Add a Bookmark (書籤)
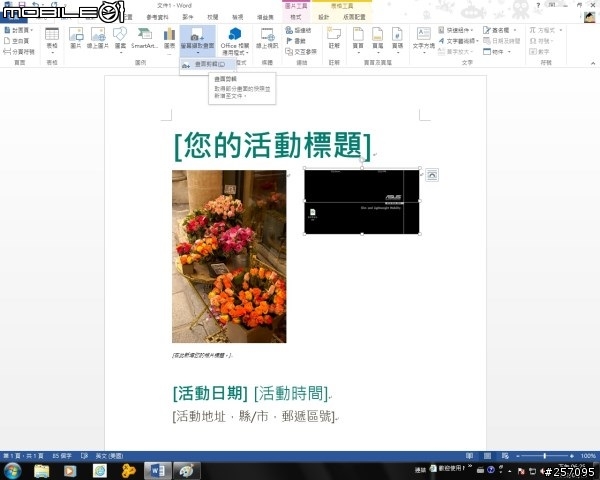 (x=296, y=41)
